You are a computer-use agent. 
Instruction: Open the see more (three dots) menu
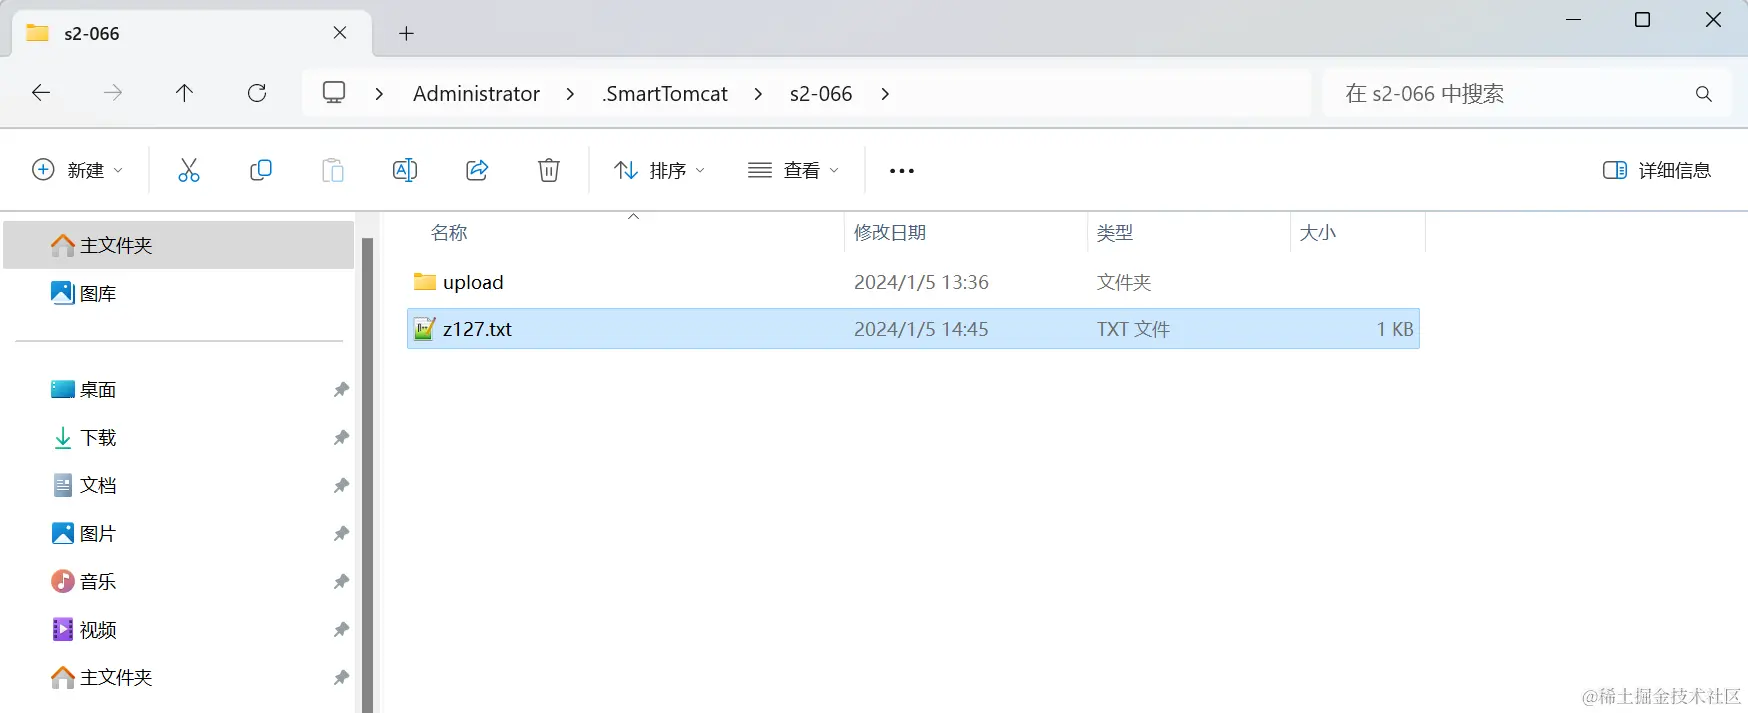tap(902, 171)
